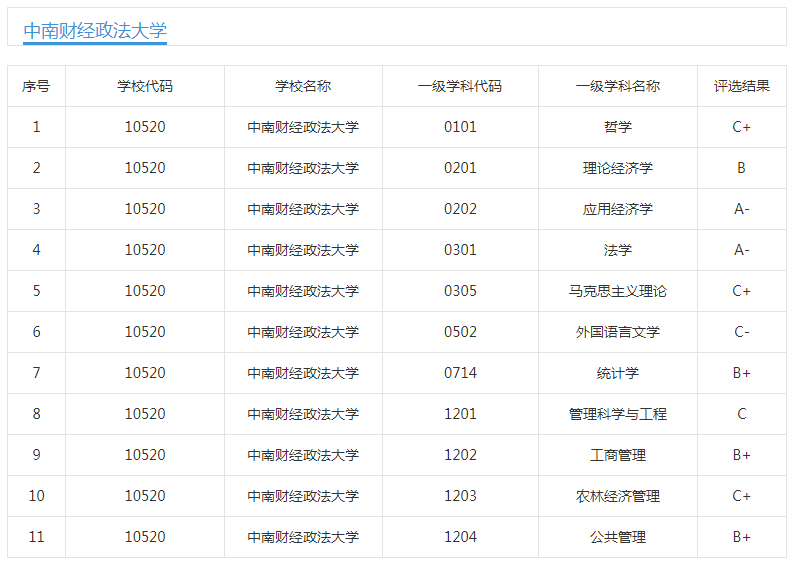Click subject code 0201
This screenshot has width=797, height=563.
point(460,168)
